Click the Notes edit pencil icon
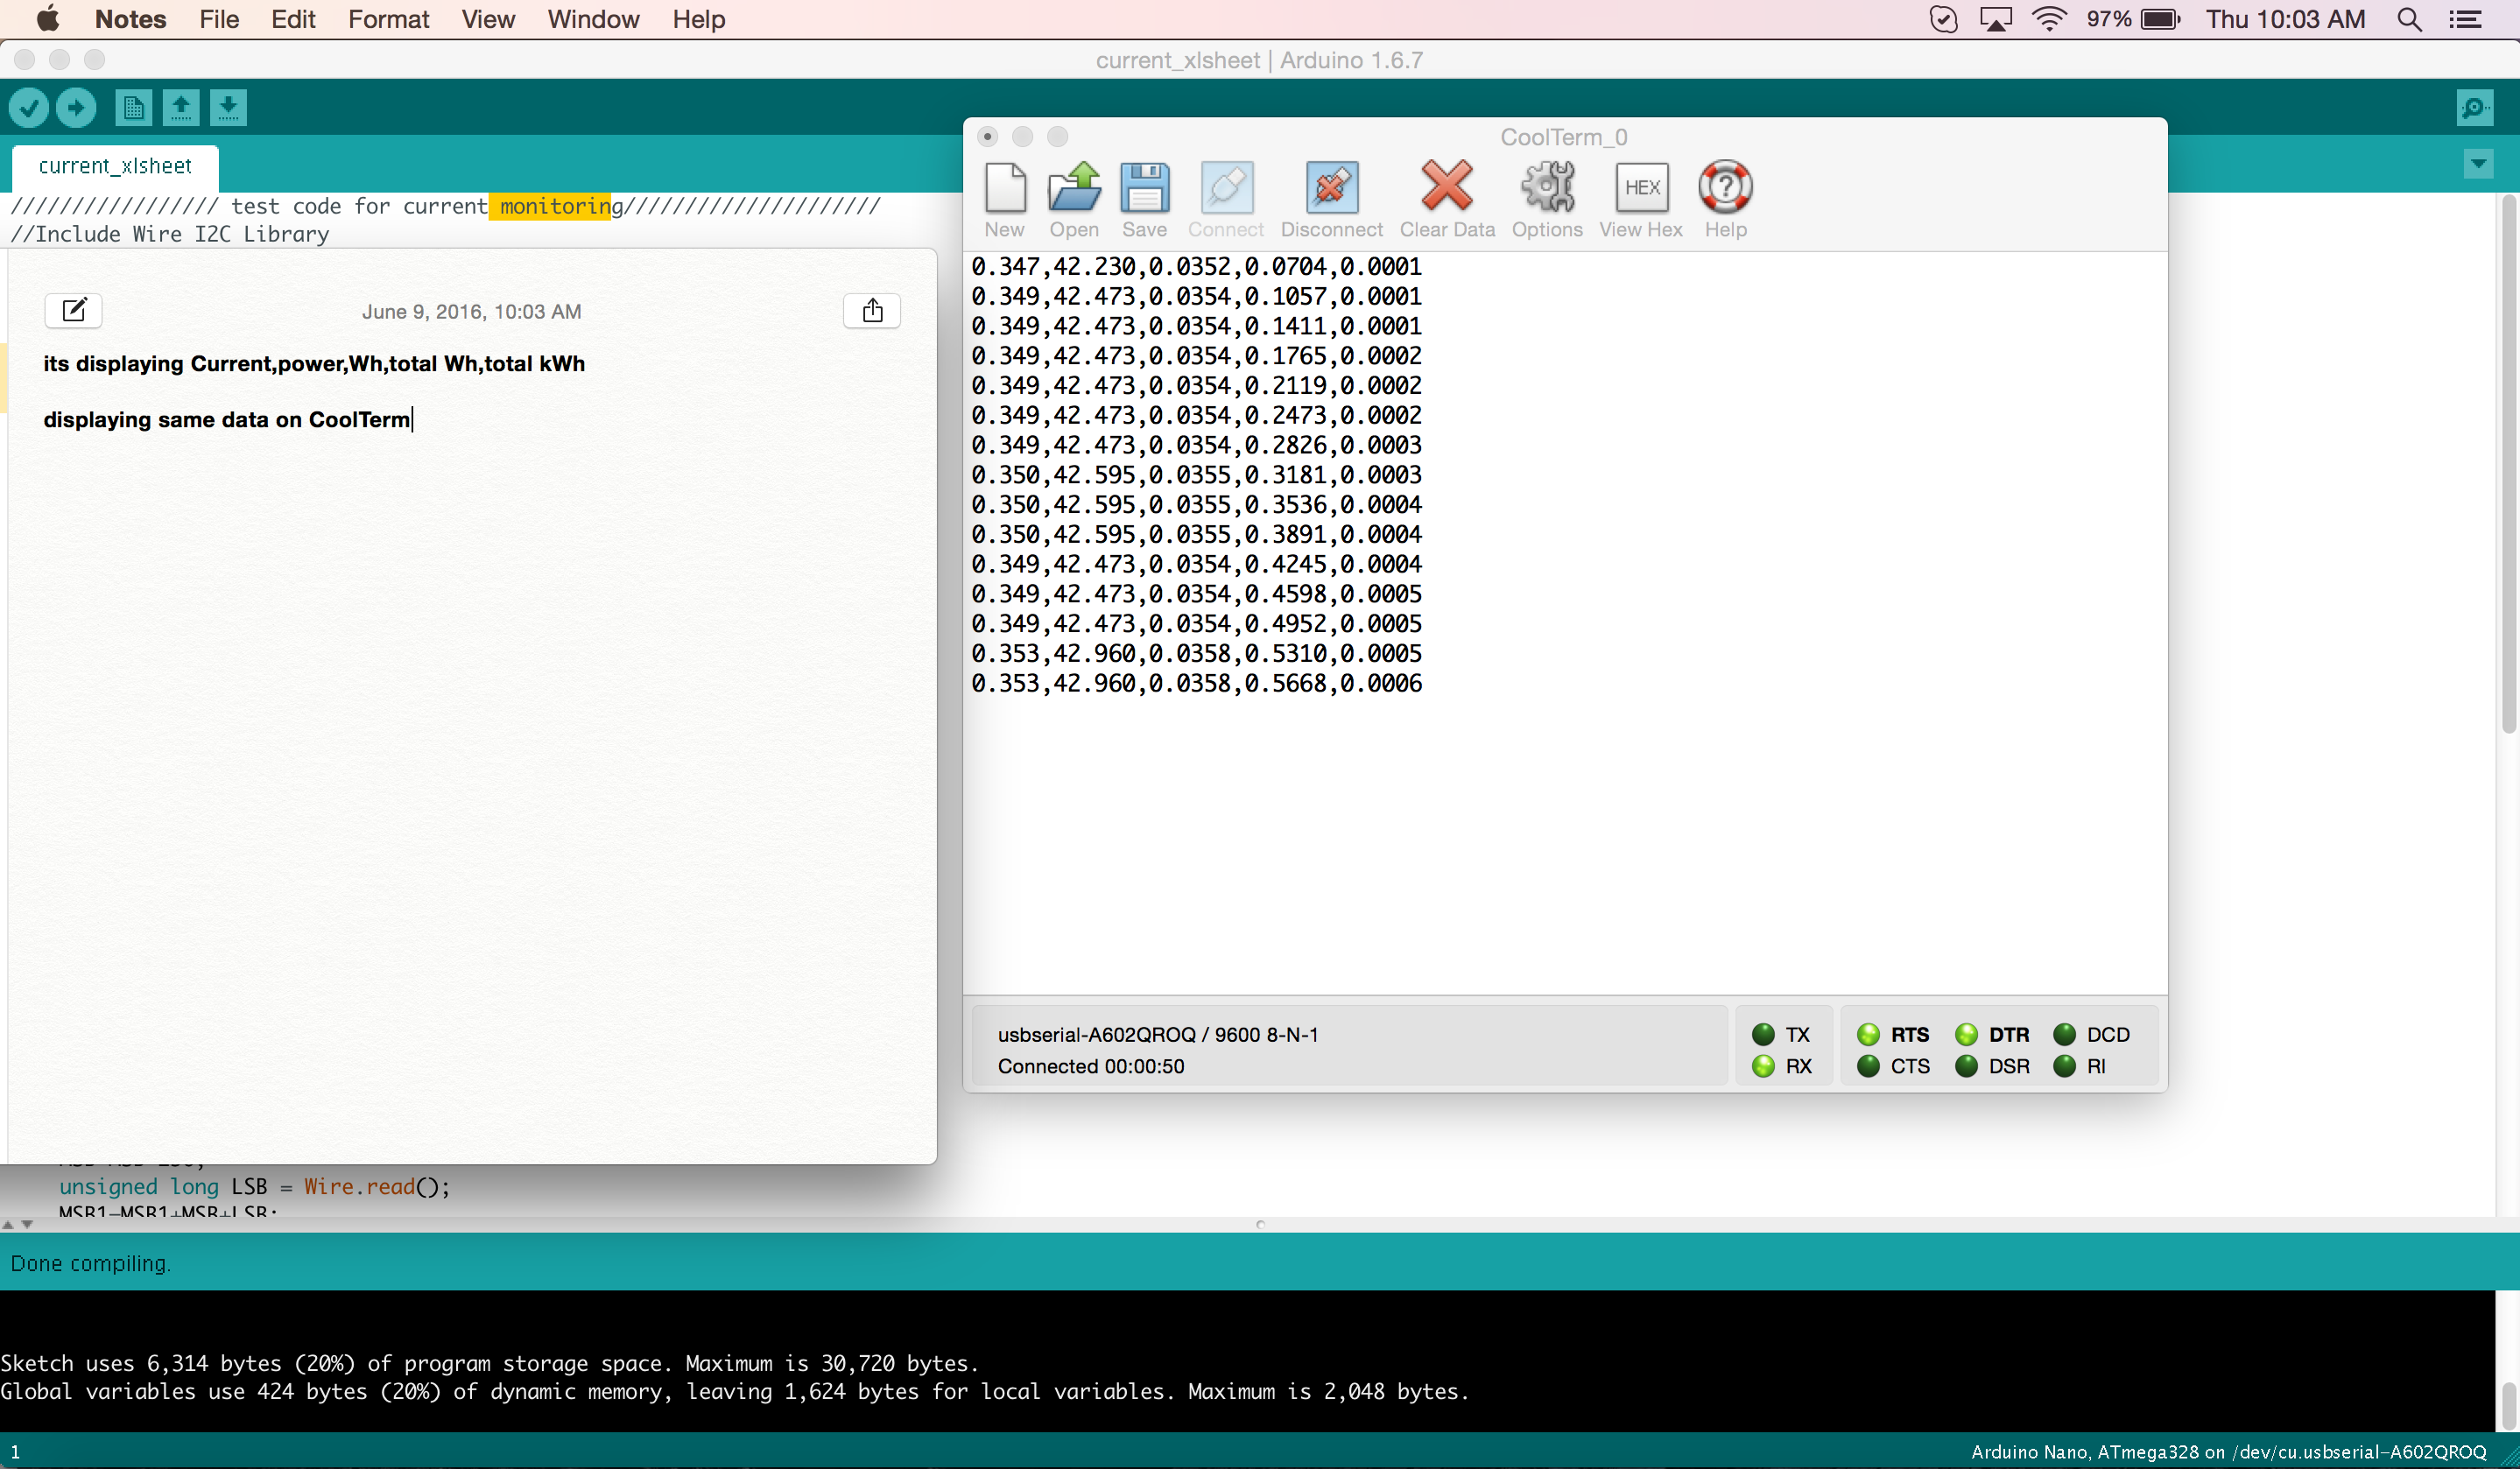The width and height of the screenshot is (2520, 1469). 74,310
